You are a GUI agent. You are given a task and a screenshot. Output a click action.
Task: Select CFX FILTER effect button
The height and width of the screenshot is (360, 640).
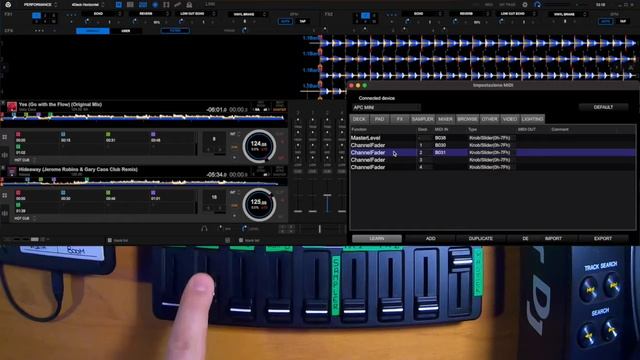(175, 30)
